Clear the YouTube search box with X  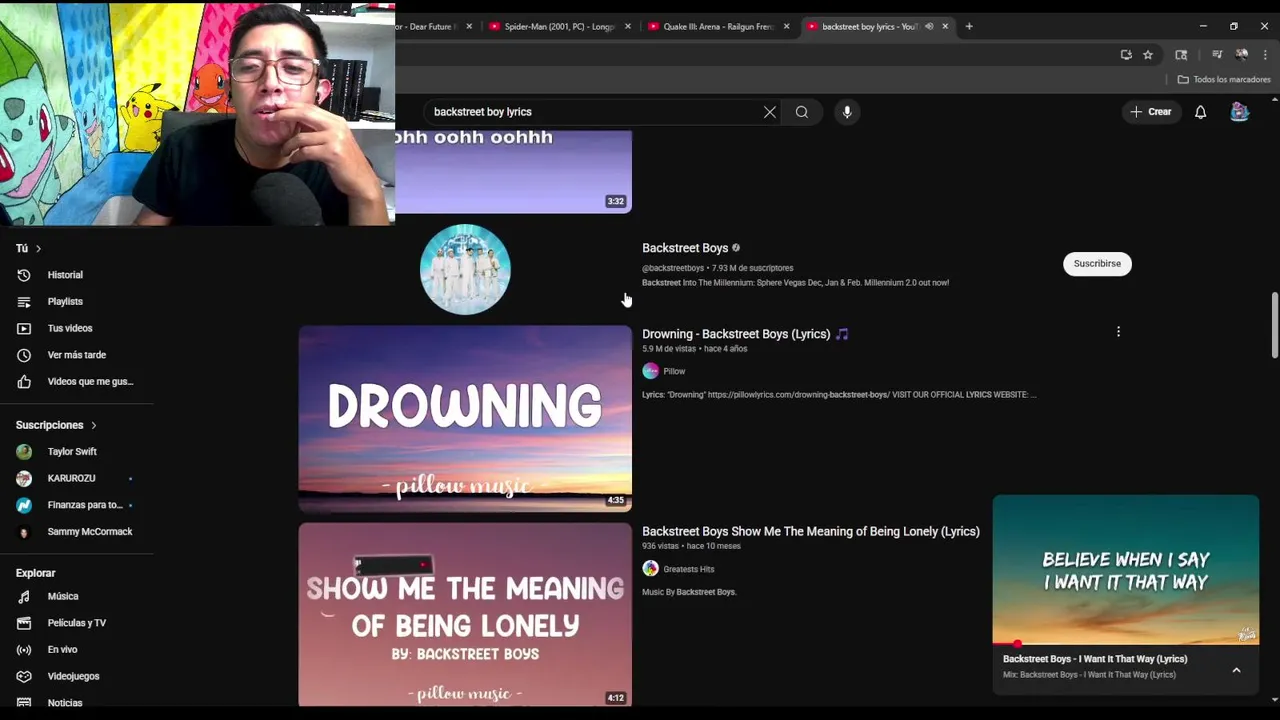coord(770,112)
